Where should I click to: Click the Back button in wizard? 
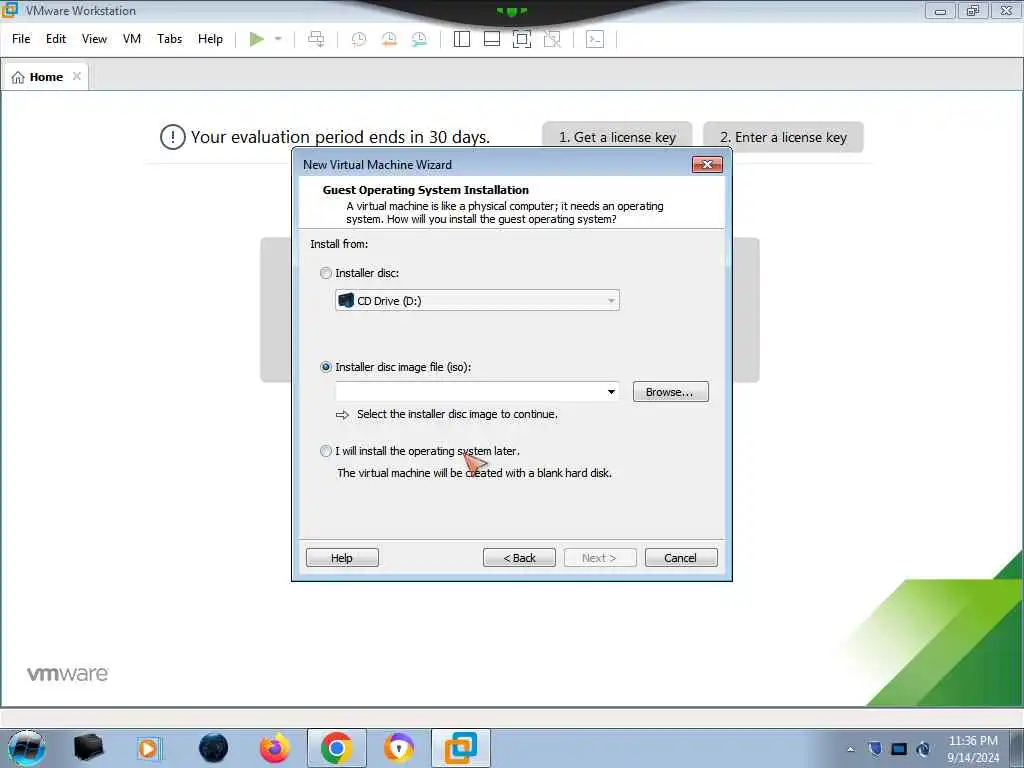[x=519, y=558]
